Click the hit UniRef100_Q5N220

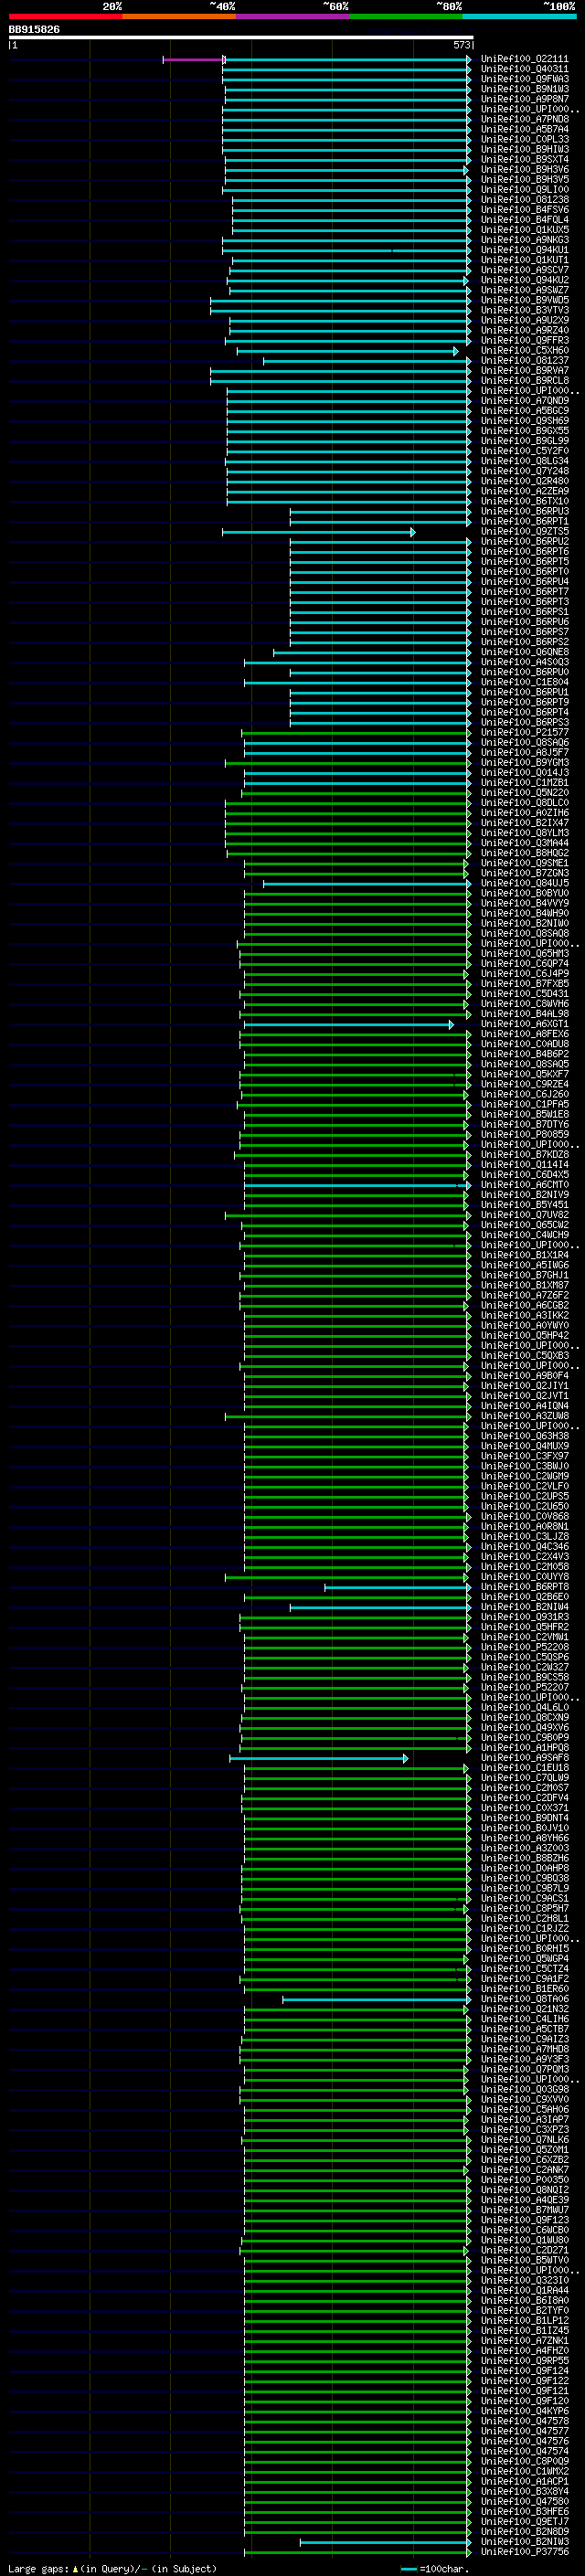click(x=525, y=793)
